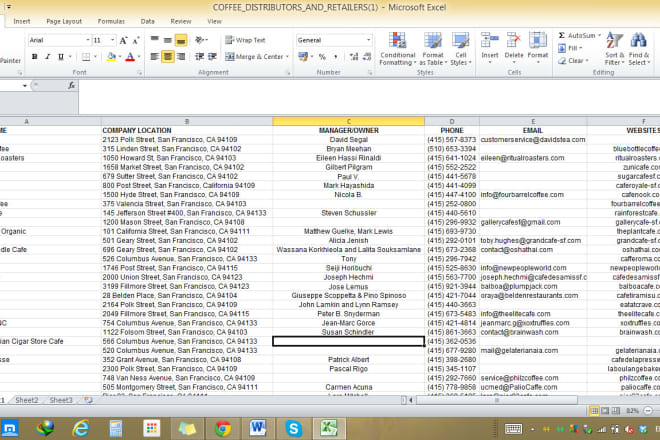Image resolution: width=660 pixels, height=440 pixels.
Task: Switch to Page Layout view icon
Action: click(605, 411)
